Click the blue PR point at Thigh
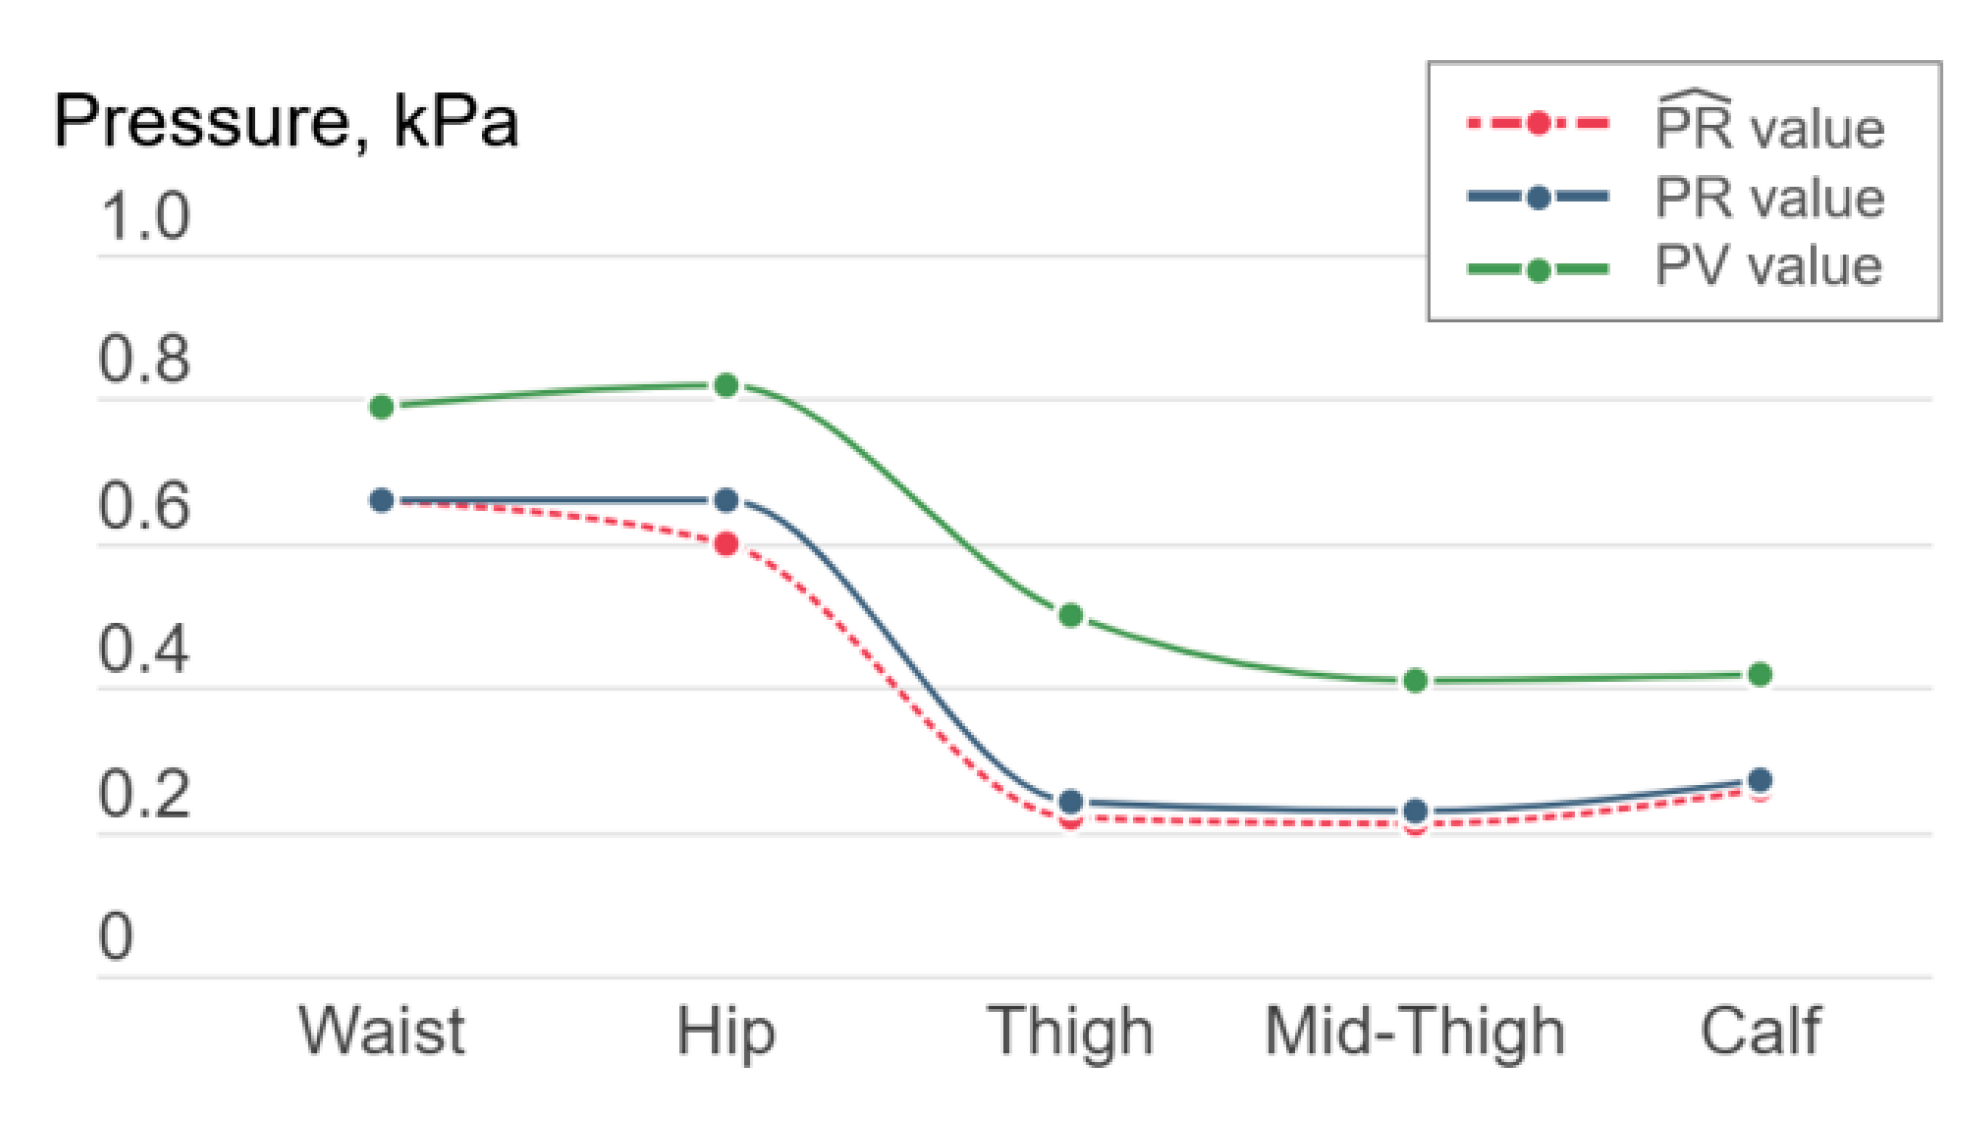This screenshot has width=1973, height=1122. [1071, 801]
